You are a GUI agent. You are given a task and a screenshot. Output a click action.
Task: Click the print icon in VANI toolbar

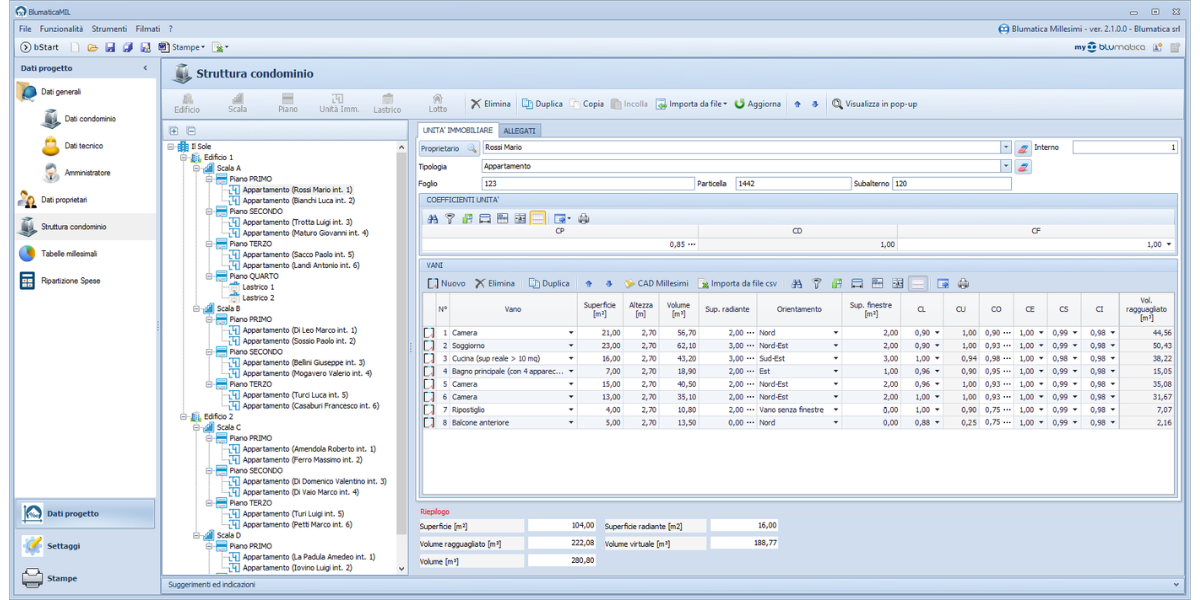963,283
